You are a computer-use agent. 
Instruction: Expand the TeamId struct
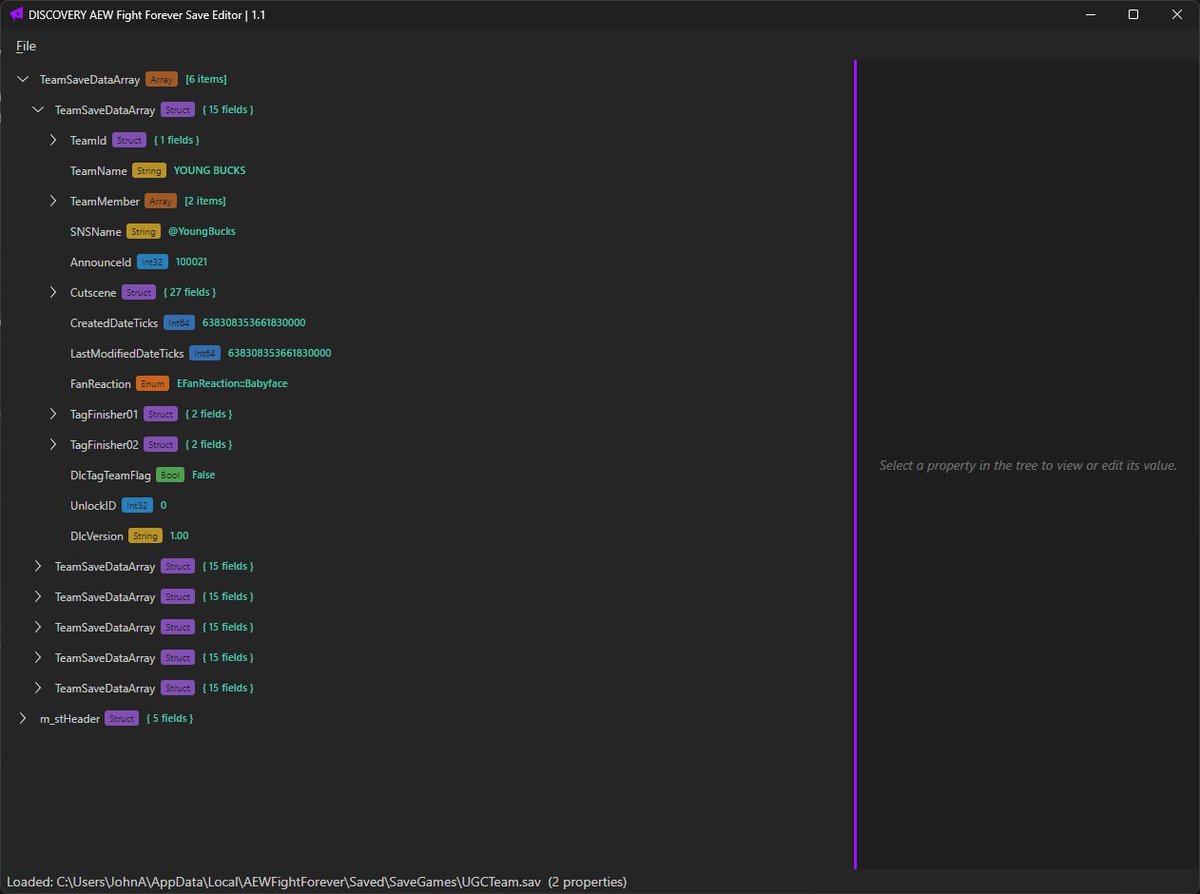(54, 140)
